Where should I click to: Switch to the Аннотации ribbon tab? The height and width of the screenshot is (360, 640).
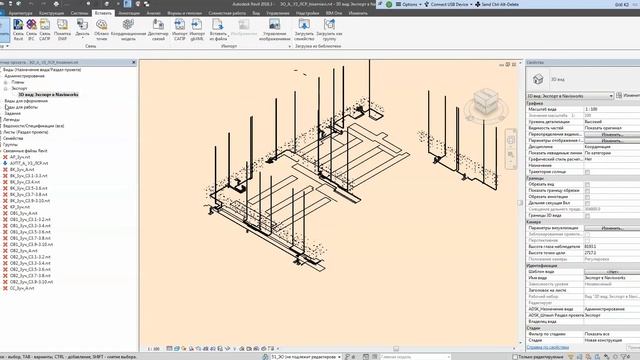coord(129,13)
